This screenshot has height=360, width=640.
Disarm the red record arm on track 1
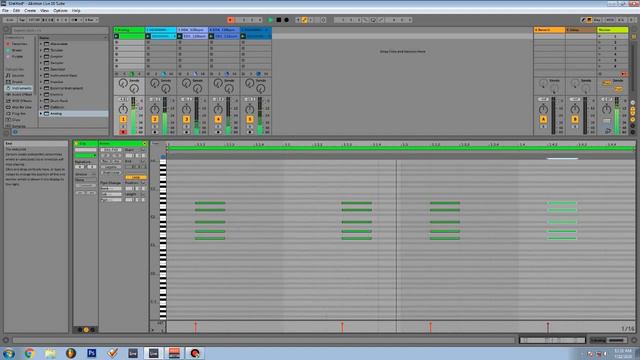click(123, 132)
